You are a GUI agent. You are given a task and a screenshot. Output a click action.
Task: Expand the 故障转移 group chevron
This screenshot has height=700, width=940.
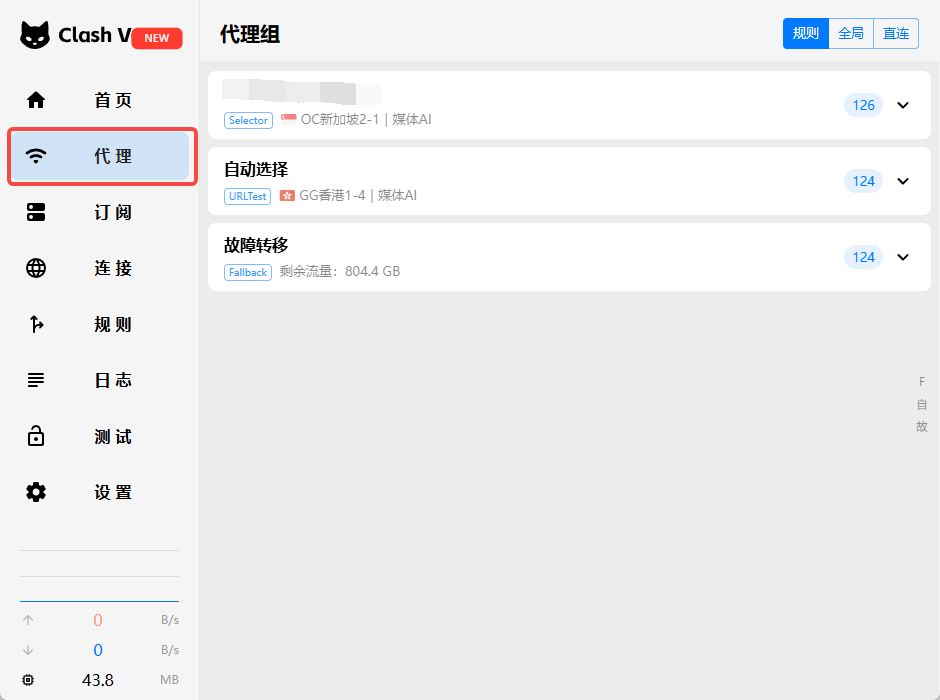click(x=903, y=257)
